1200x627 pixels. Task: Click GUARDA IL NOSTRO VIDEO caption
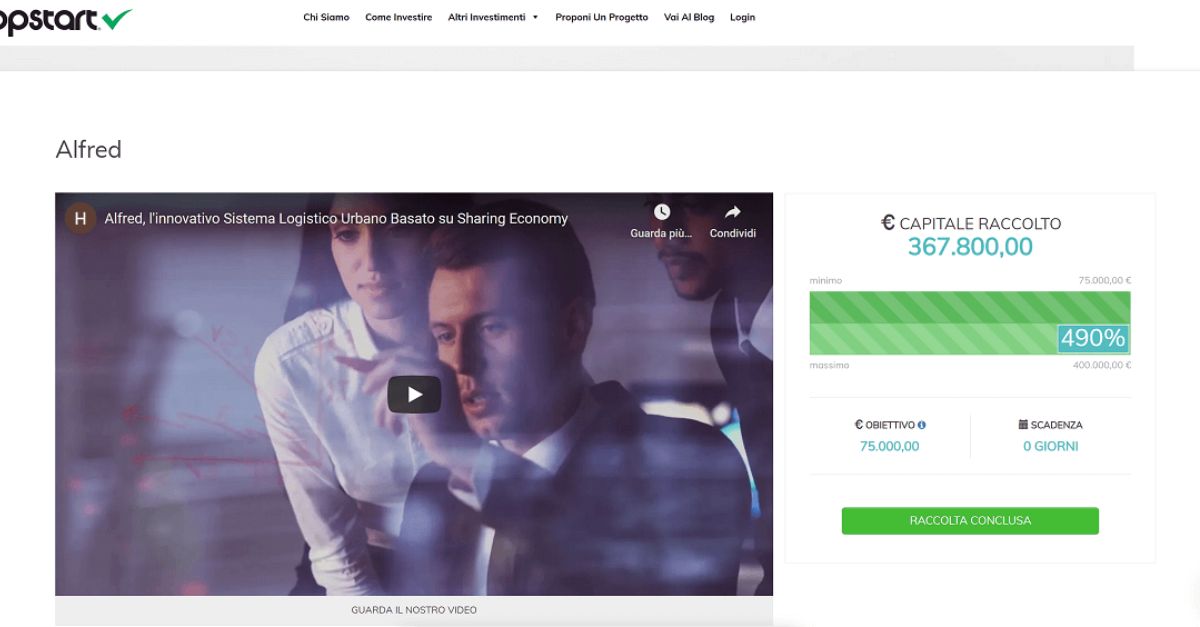[414, 610]
